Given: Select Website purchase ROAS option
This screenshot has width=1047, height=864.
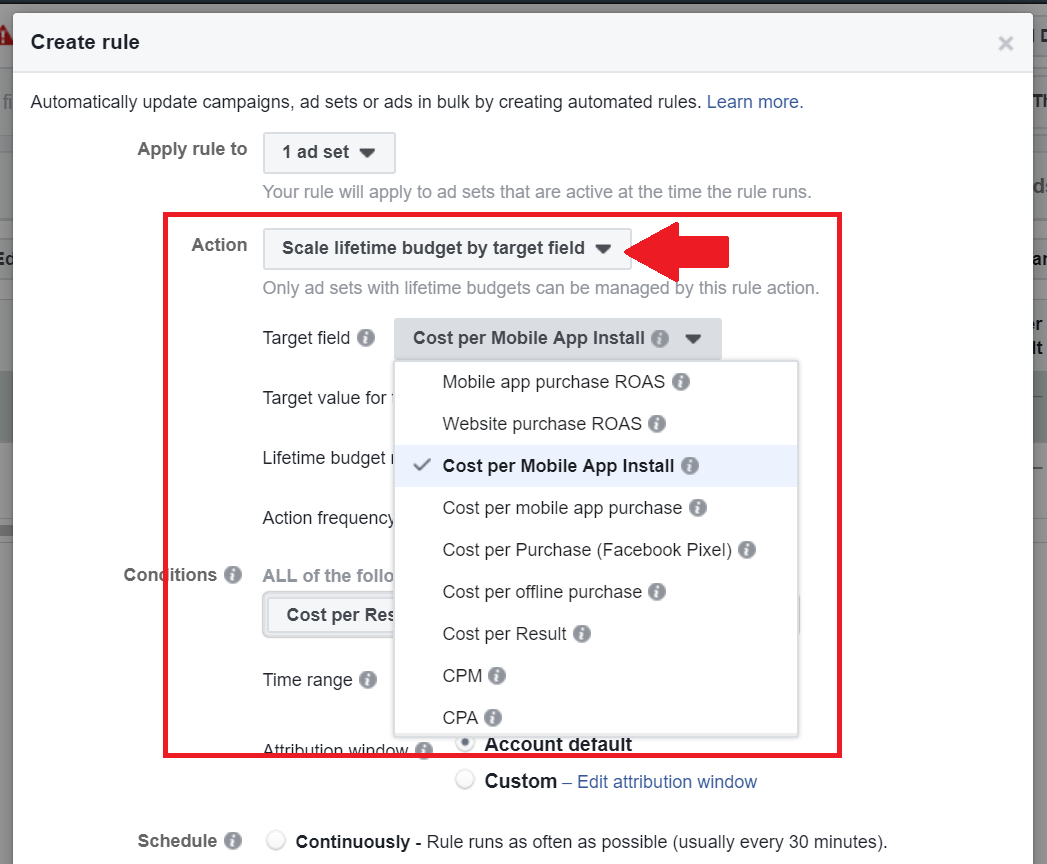Looking at the screenshot, I should click(x=596, y=424).
